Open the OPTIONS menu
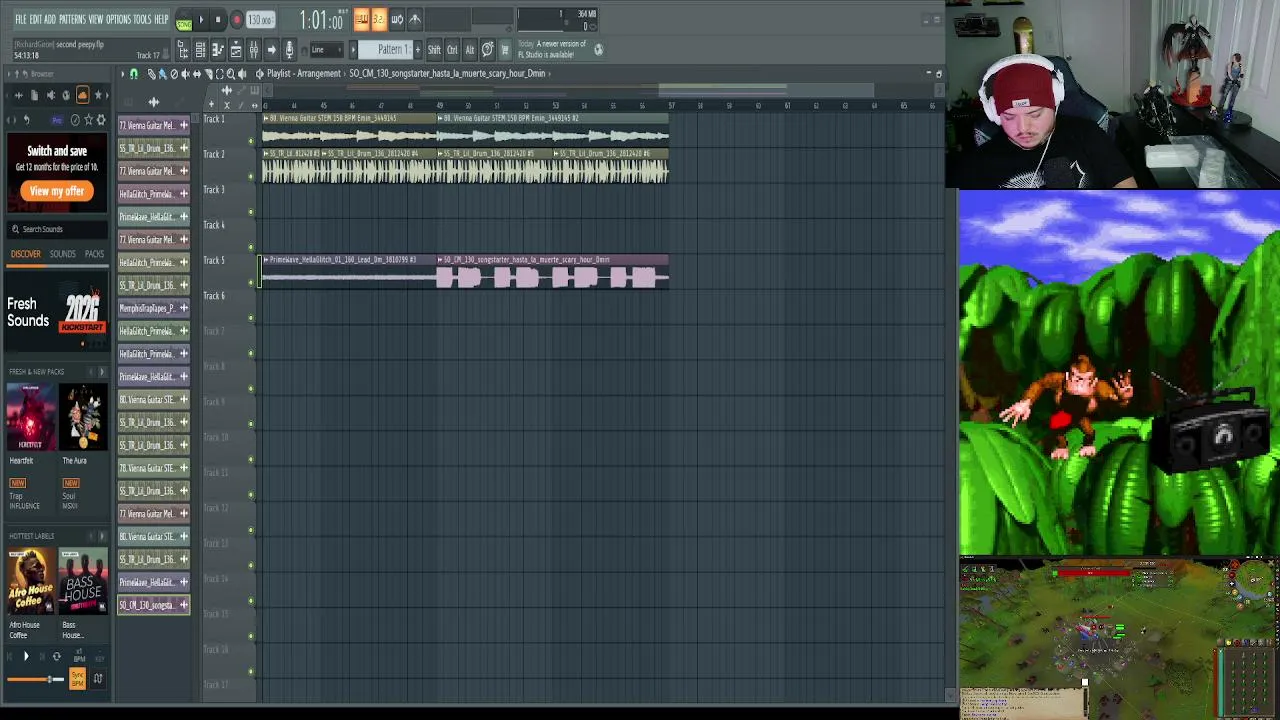The width and height of the screenshot is (1280, 720). 119,19
